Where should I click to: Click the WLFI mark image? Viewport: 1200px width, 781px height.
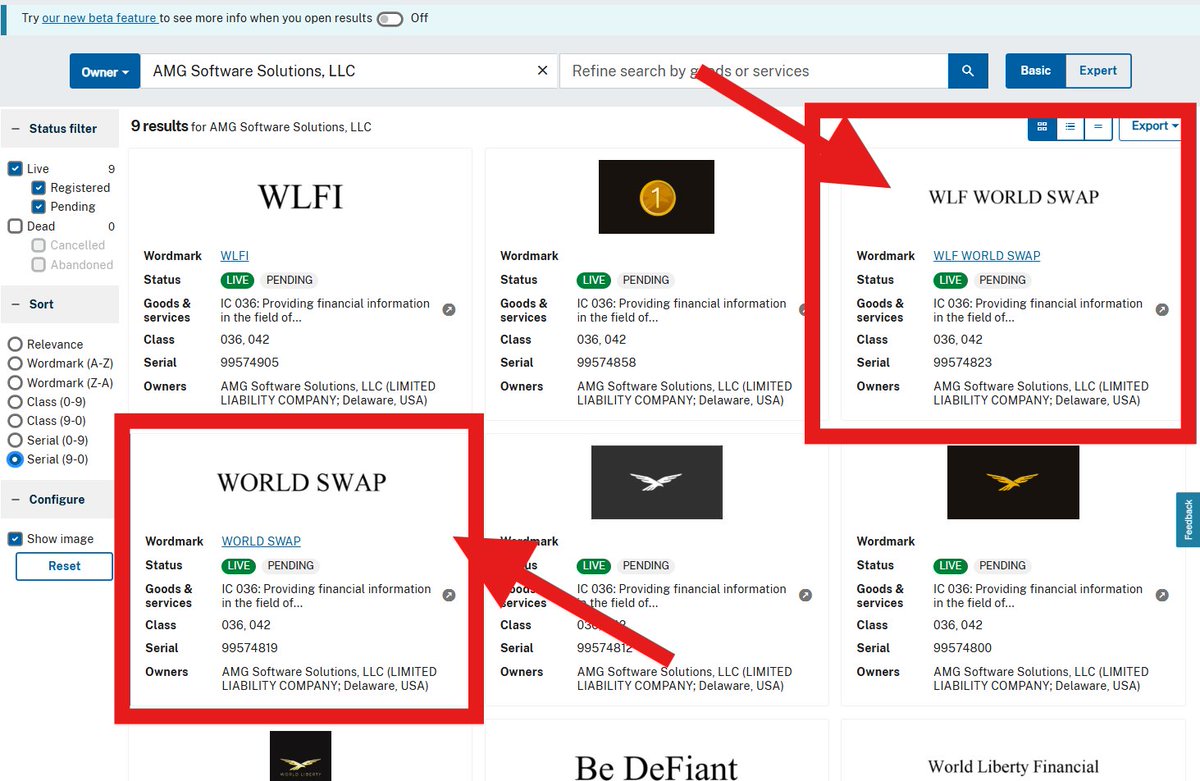click(300, 197)
